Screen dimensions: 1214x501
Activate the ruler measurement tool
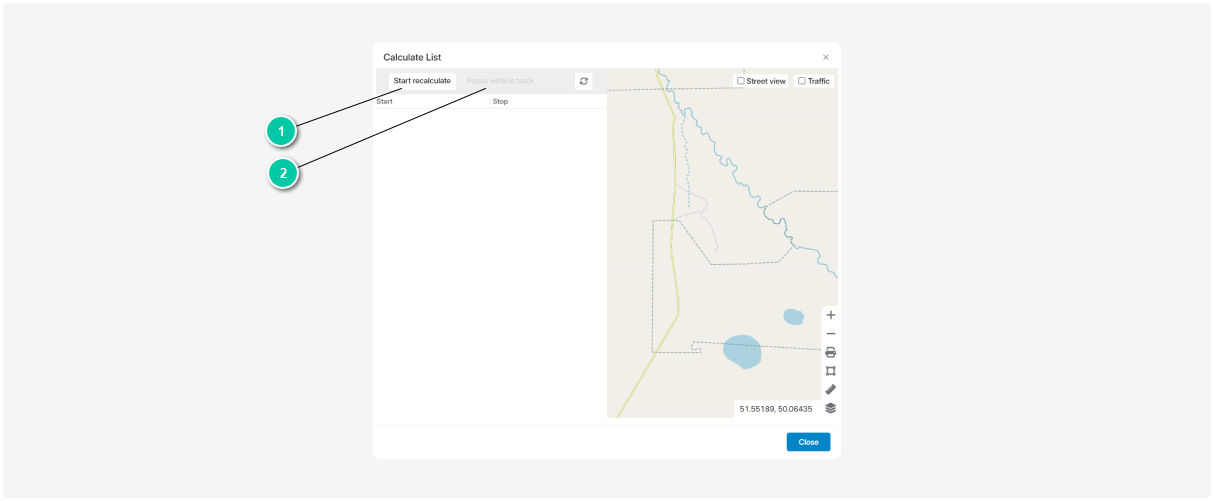pyautogui.click(x=830, y=389)
